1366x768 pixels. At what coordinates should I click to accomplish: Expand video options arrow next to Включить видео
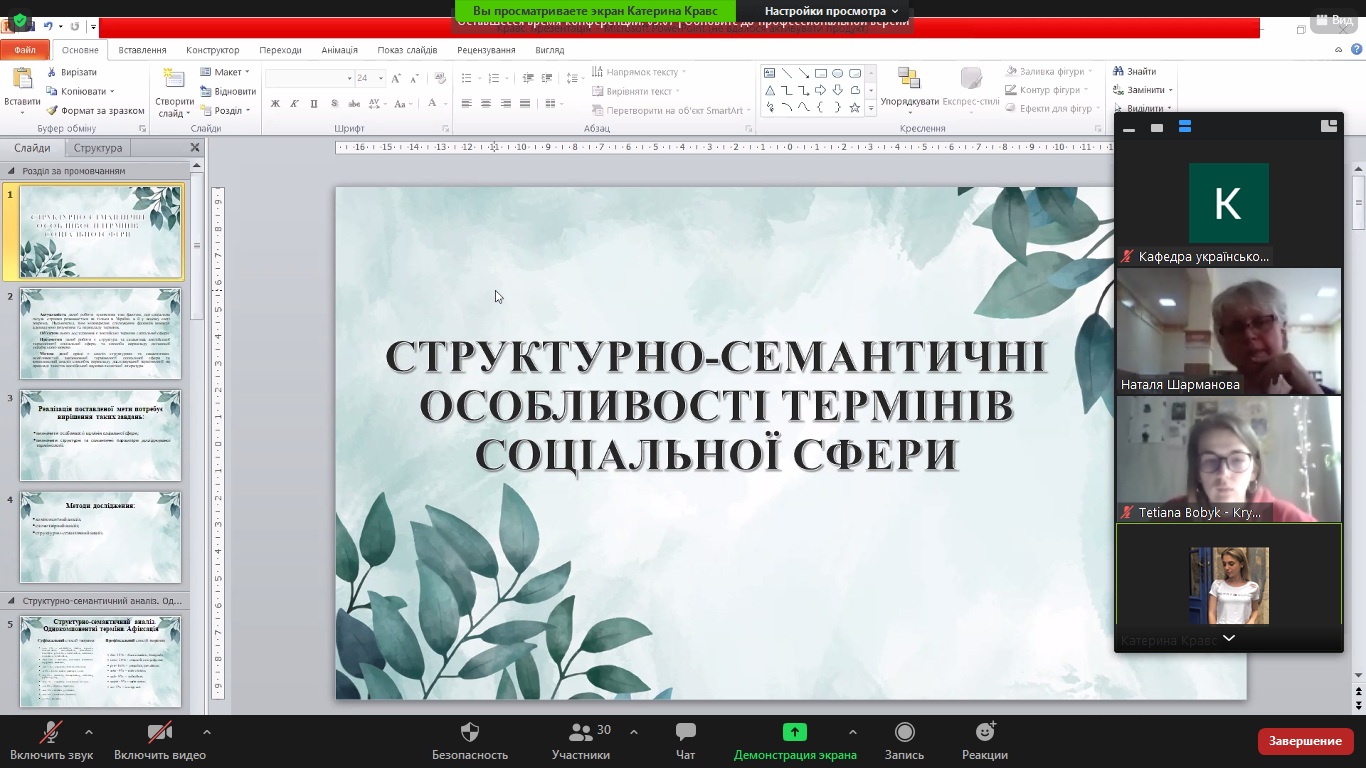[206, 731]
